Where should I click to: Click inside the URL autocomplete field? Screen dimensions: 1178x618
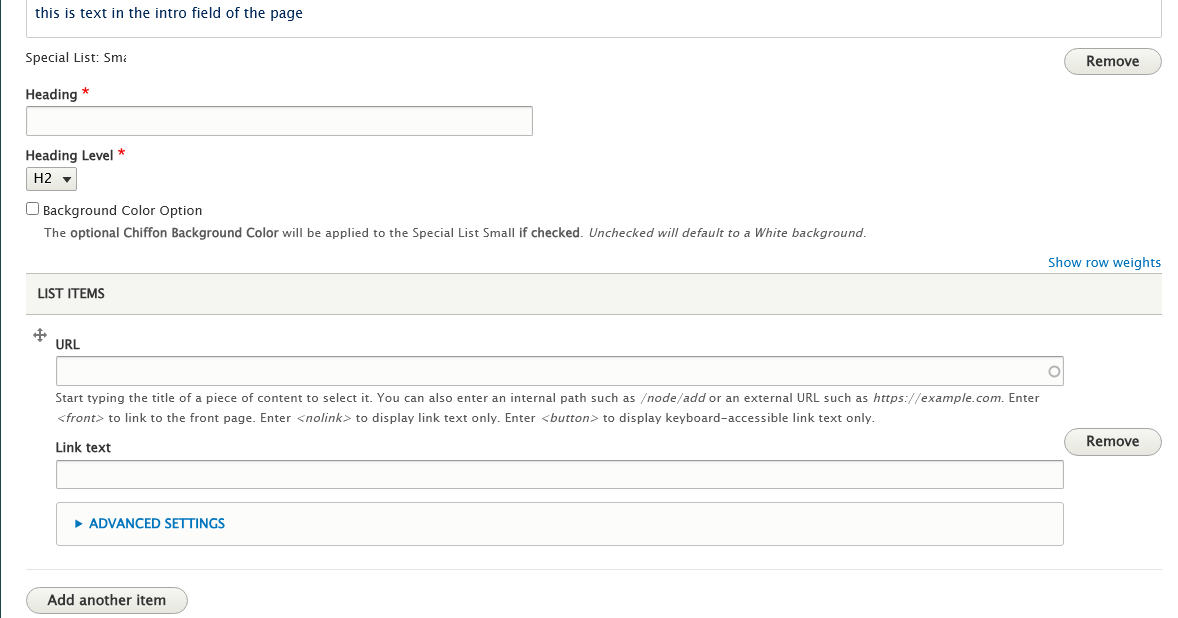point(550,372)
